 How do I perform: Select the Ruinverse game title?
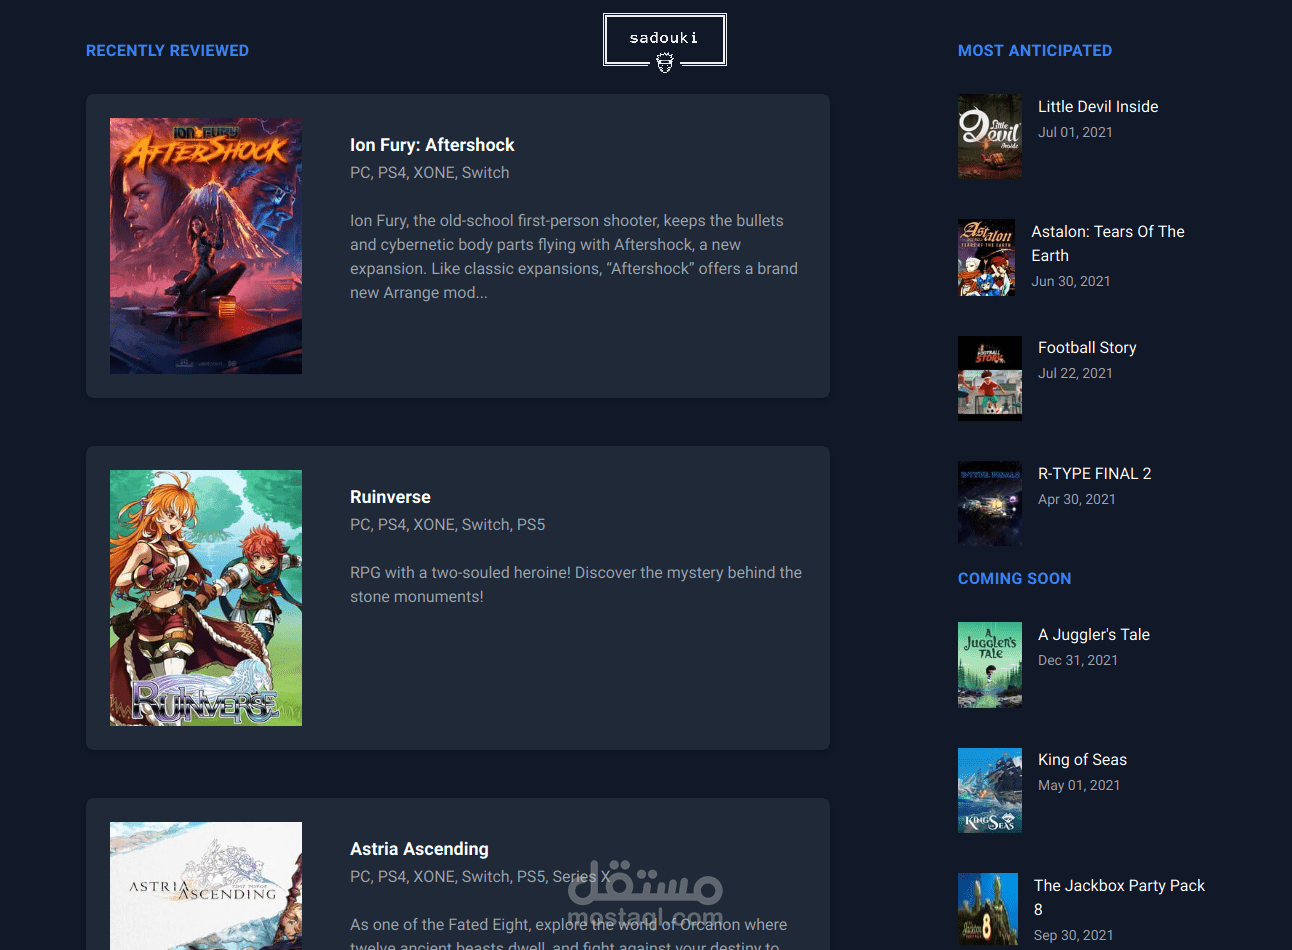click(x=390, y=497)
